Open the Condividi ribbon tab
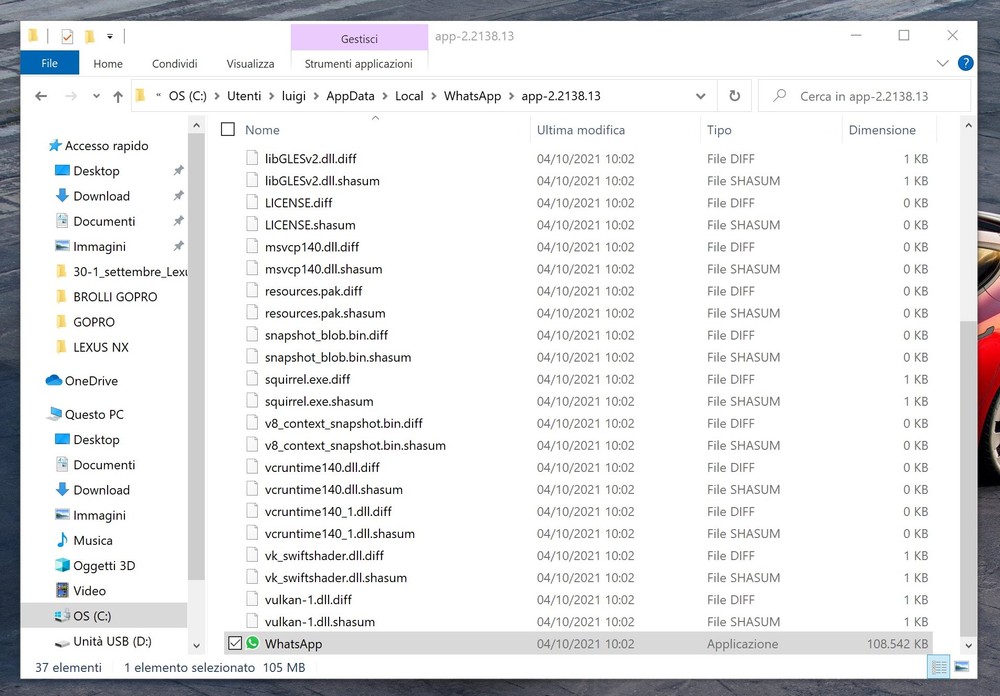Screen dimensions: 1000x696 tap(174, 64)
